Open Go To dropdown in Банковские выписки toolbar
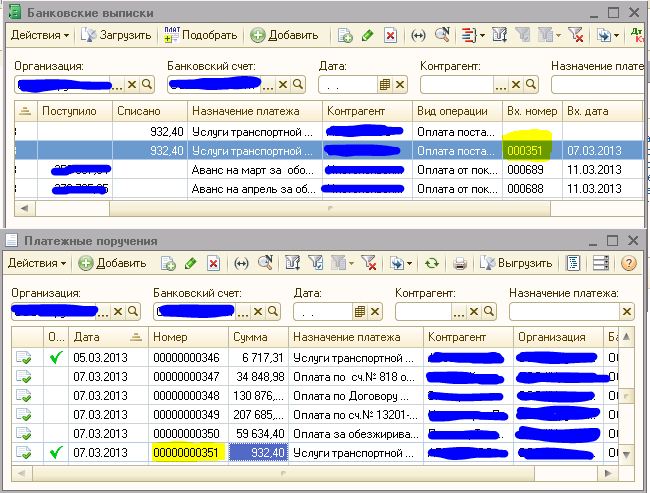The image size is (650, 493). pyautogui.click(x=608, y=36)
